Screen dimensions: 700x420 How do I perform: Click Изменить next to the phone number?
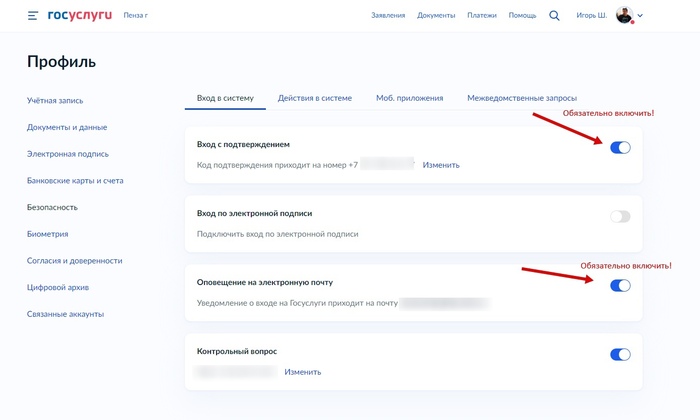point(441,165)
